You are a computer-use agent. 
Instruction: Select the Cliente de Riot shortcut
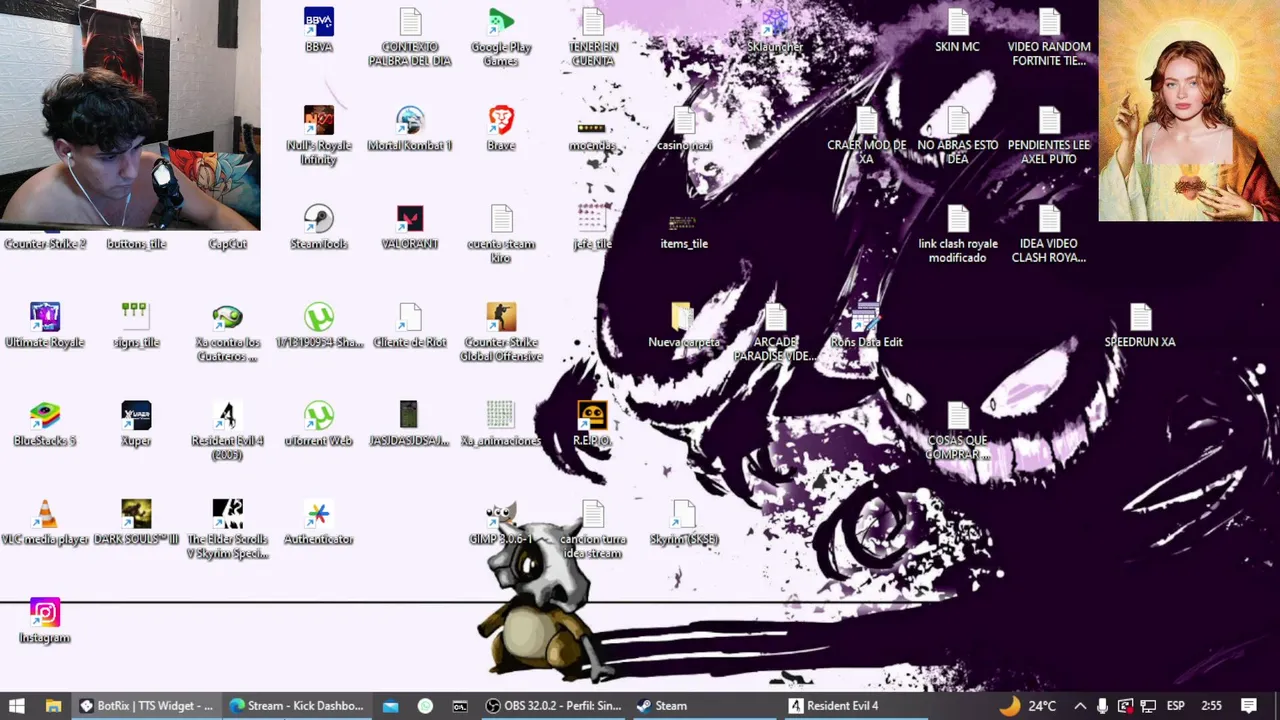(x=410, y=325)
